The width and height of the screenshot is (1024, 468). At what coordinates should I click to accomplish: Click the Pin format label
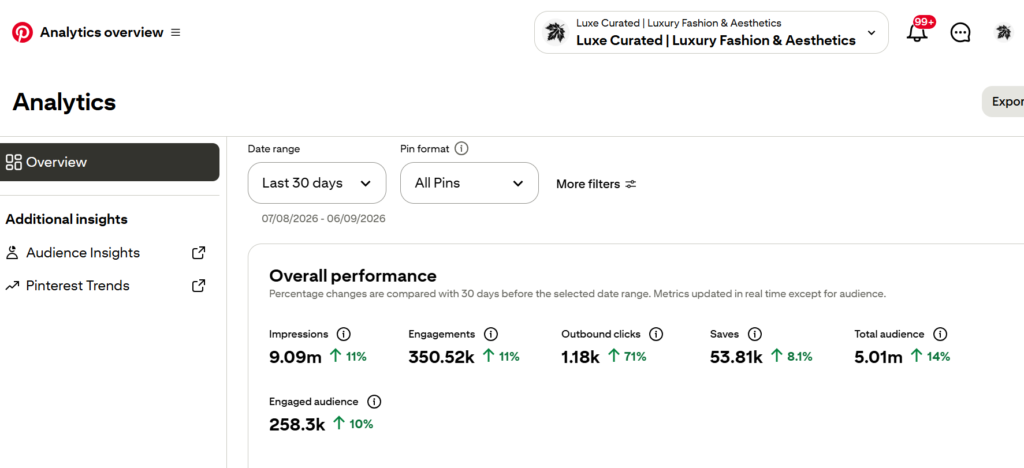click(424, 149)
